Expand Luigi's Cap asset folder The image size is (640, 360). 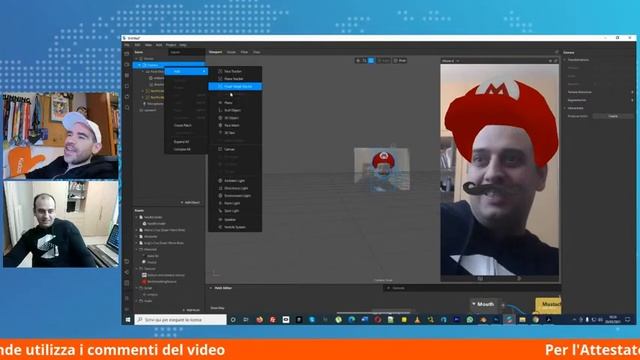(x=137, y=243)
